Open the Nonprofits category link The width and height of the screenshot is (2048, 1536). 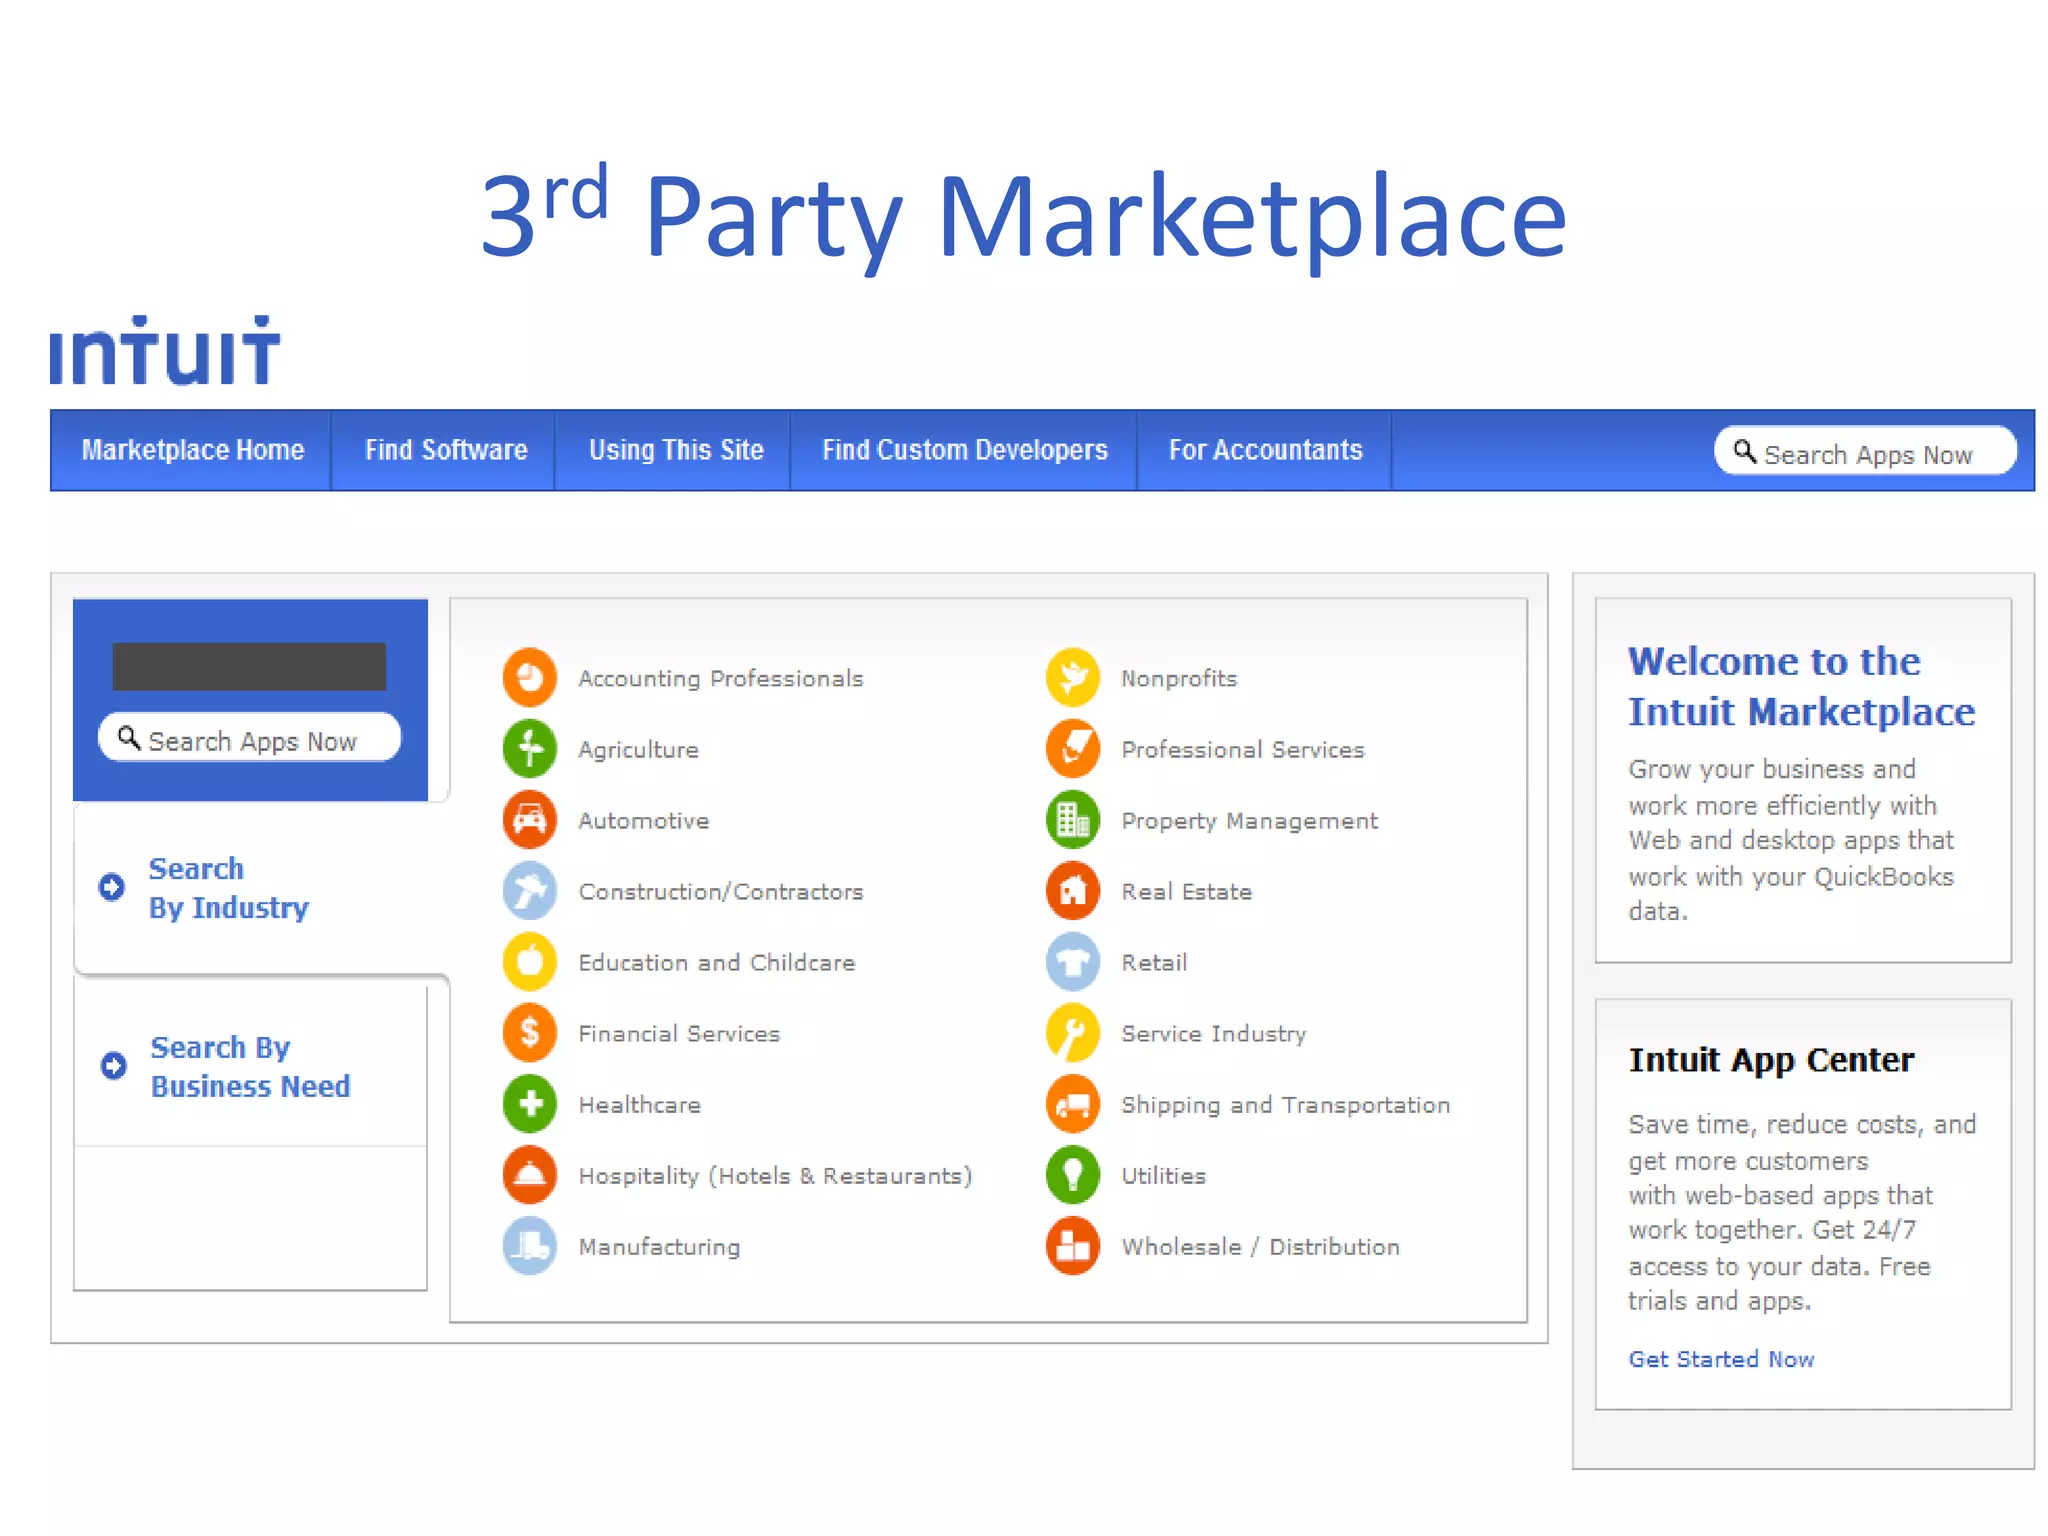click(1178, 678)
